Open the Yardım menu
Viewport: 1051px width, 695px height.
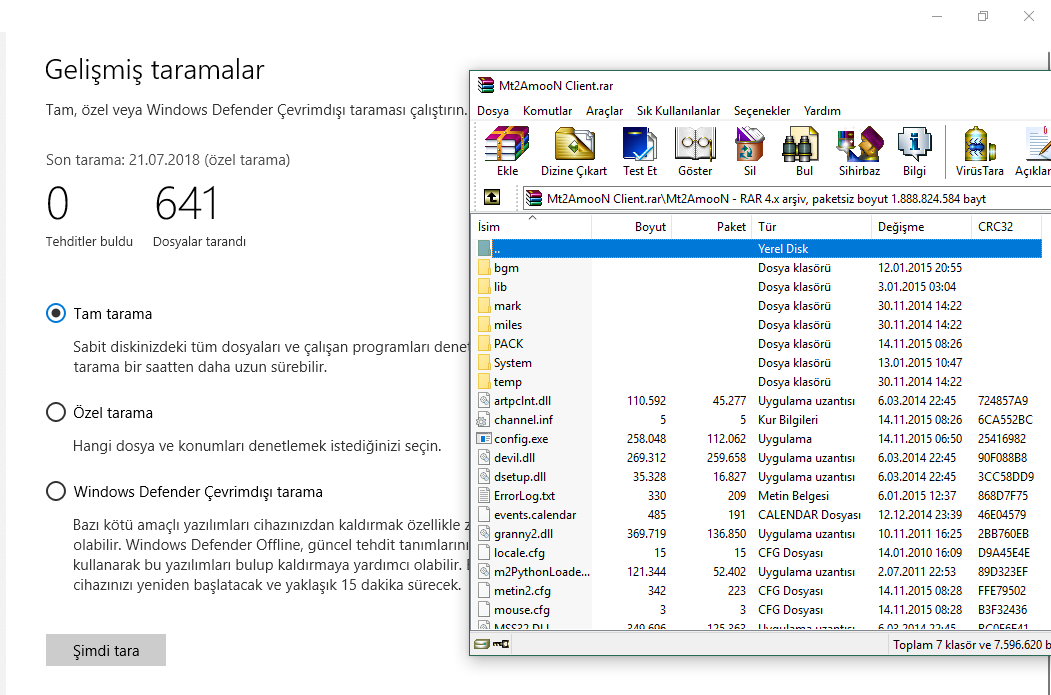point(822,111)
